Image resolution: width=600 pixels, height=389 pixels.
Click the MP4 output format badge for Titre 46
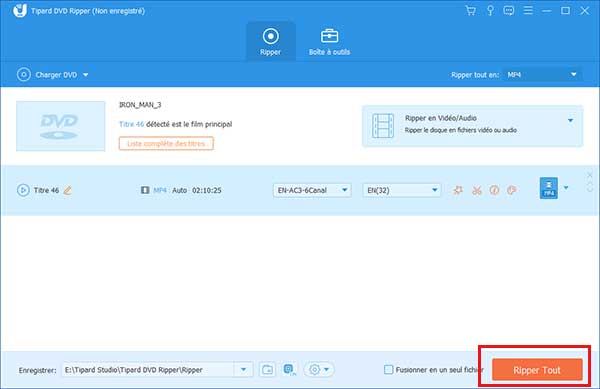[x=548, y=188]
